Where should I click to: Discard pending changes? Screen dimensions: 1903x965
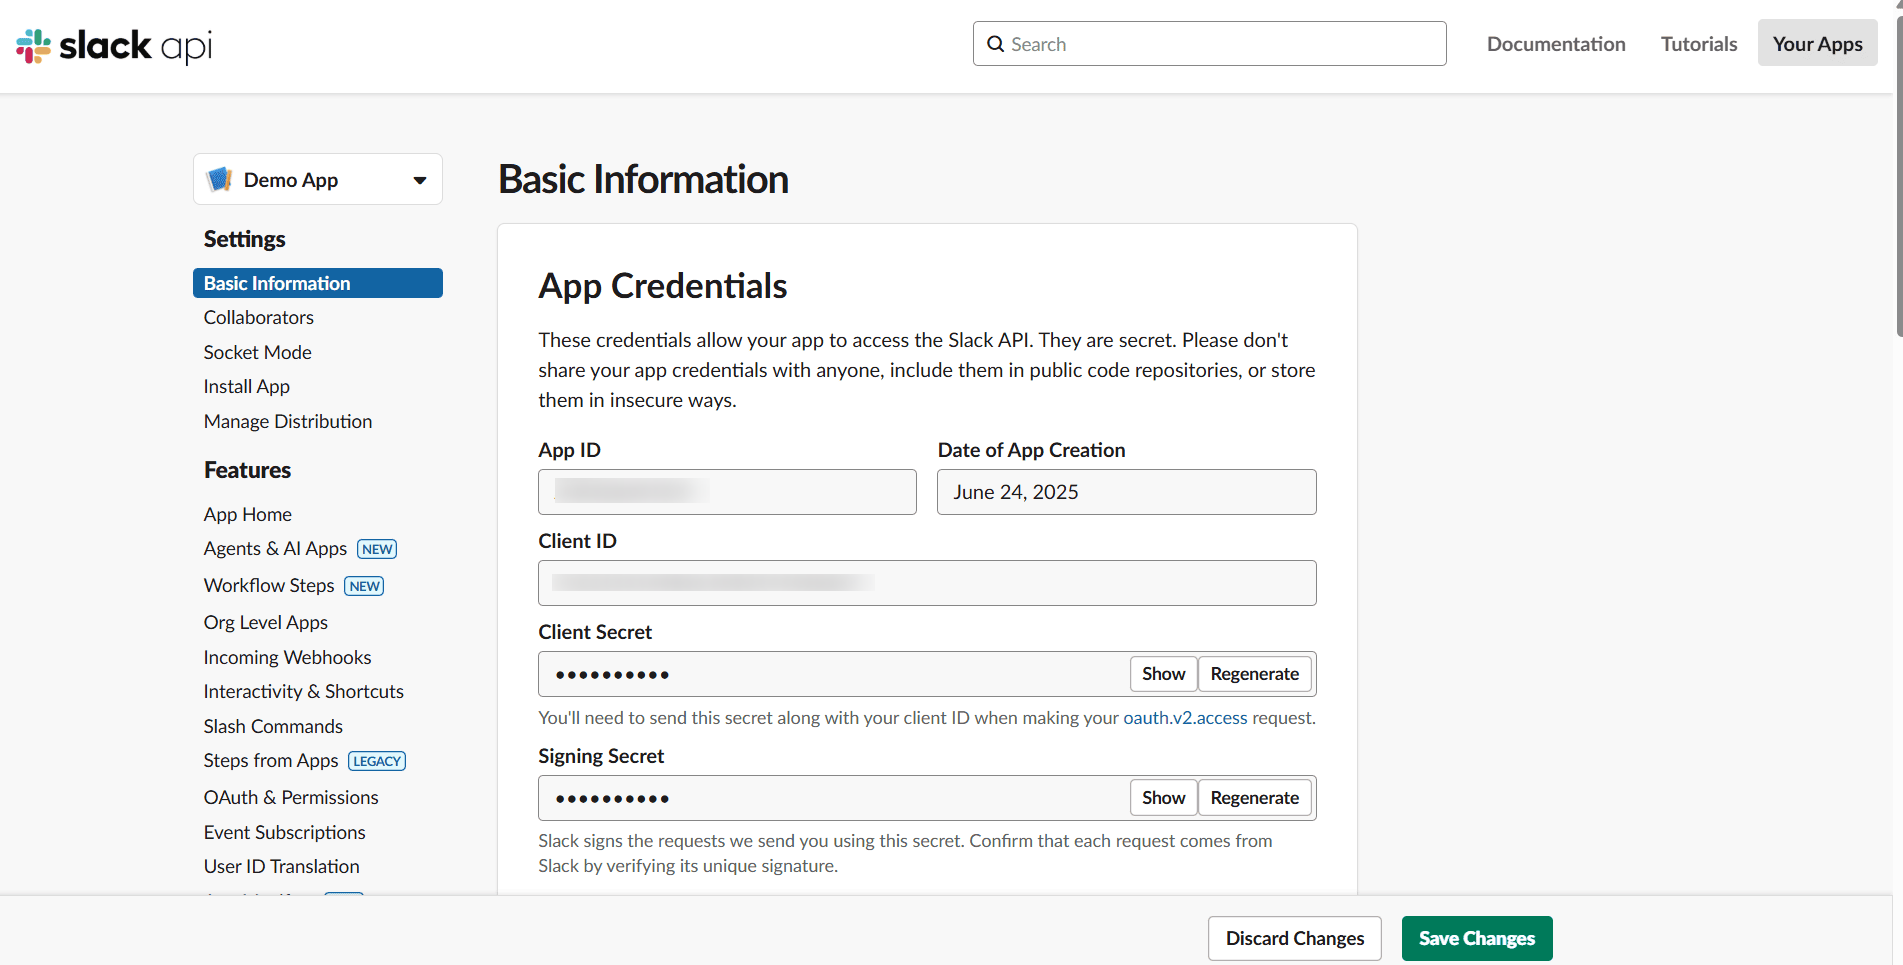tap(1294, 938)
